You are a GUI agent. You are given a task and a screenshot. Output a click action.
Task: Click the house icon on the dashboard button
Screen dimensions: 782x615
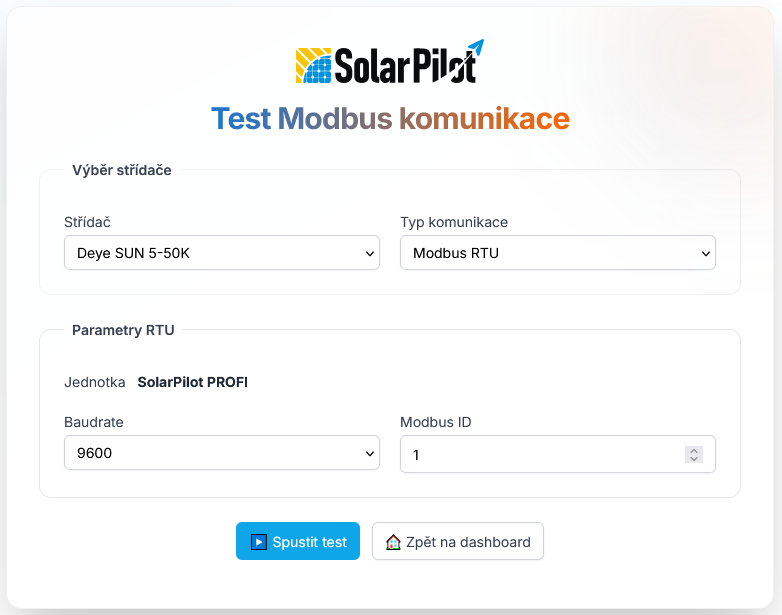(x=393, y=542)
